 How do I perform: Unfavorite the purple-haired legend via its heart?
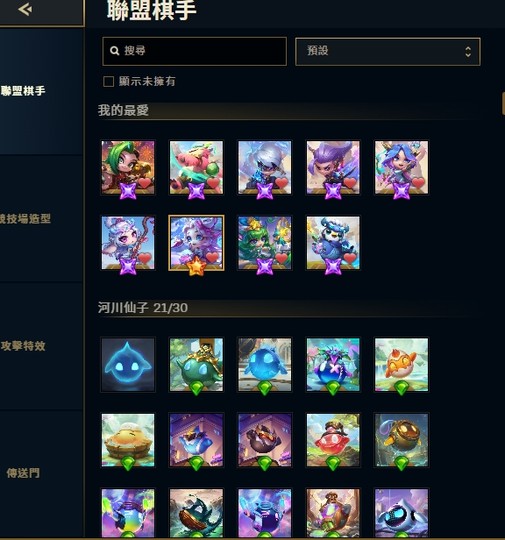tap(350, 183)
